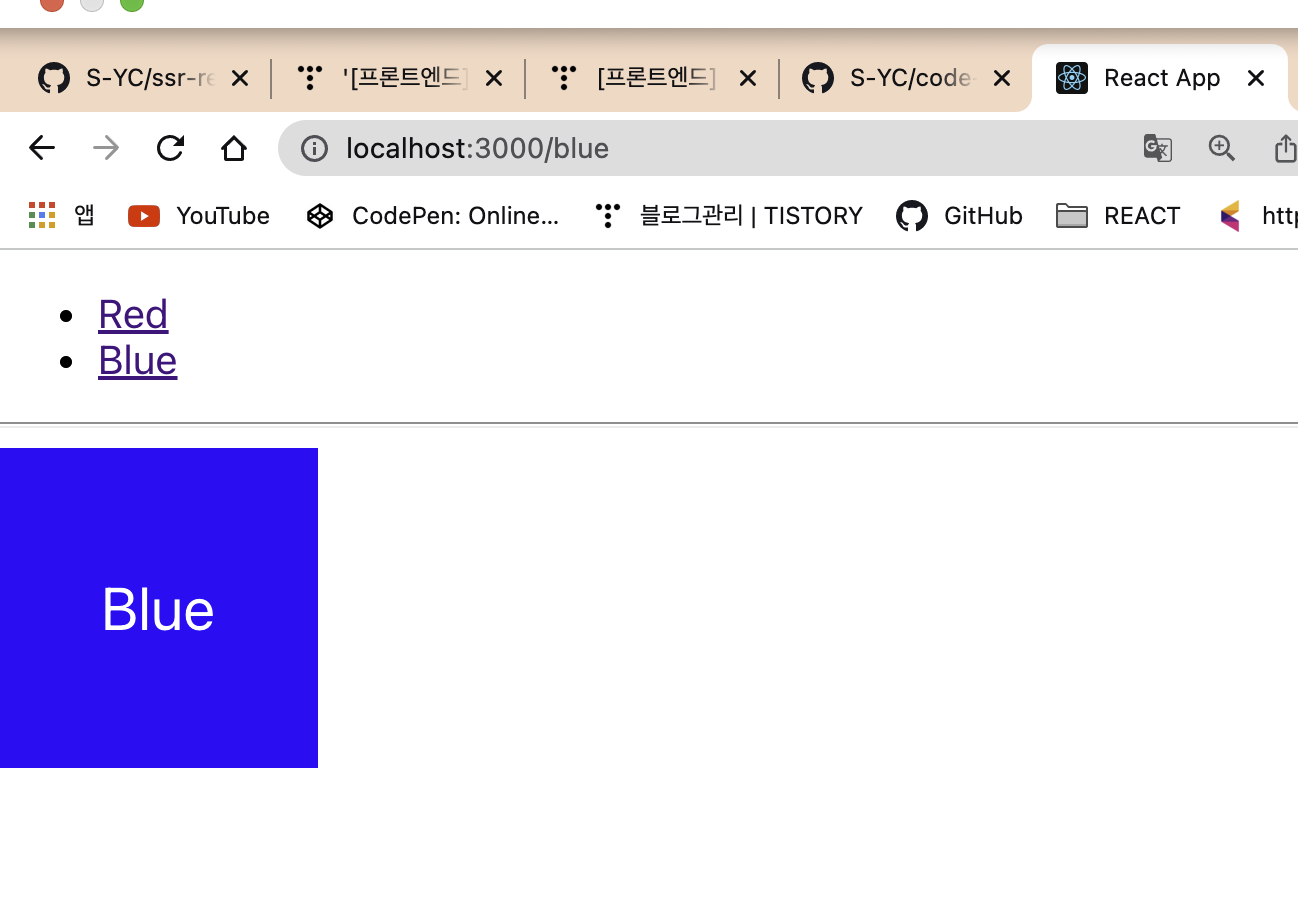Image resolution: width=1298 pixels, height=914 pixels.
Task: Close the S-YC/code tab
Action: click(x=1002, y=78)
